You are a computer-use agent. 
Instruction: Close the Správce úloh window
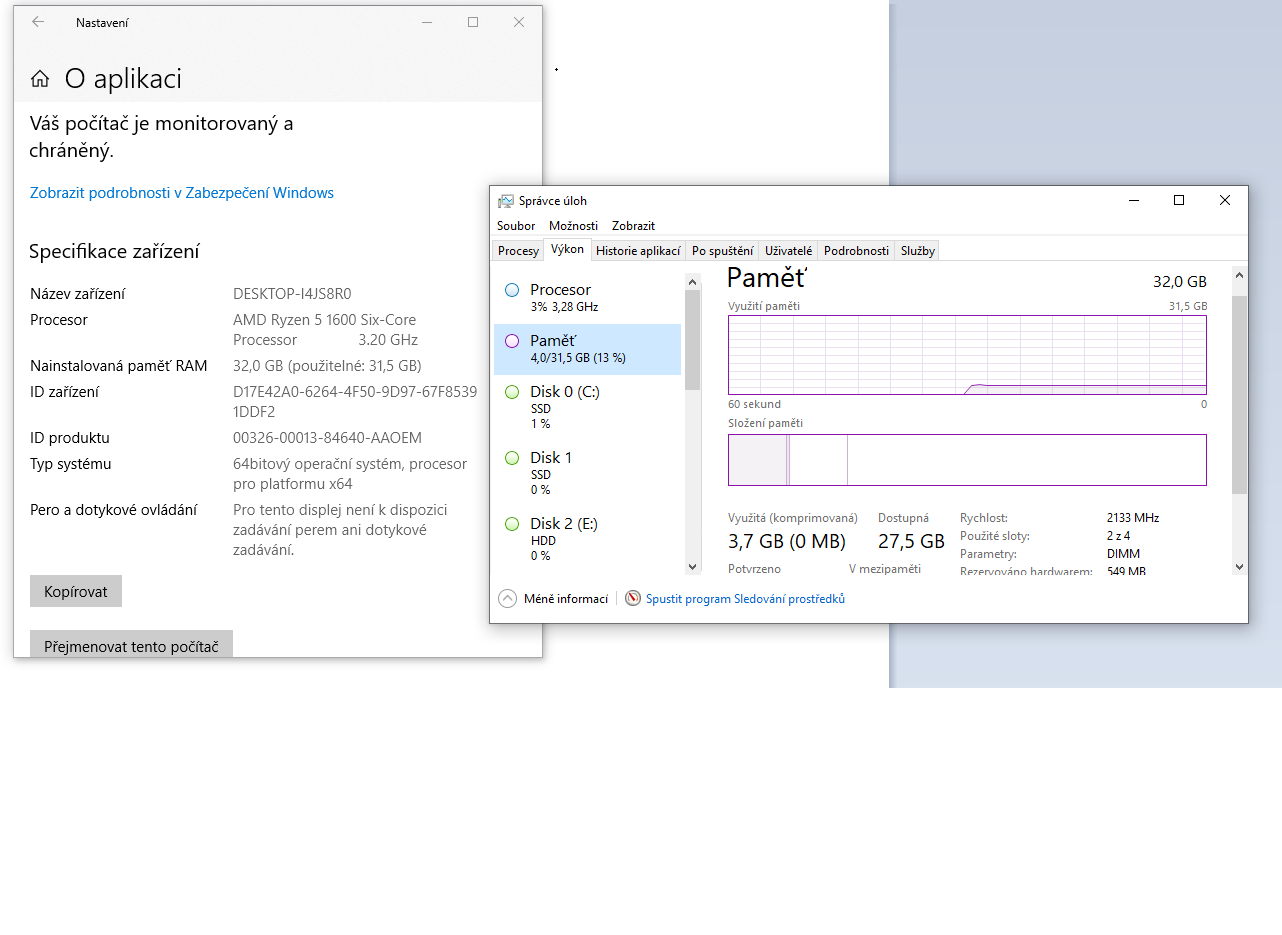pos(1225,201)
